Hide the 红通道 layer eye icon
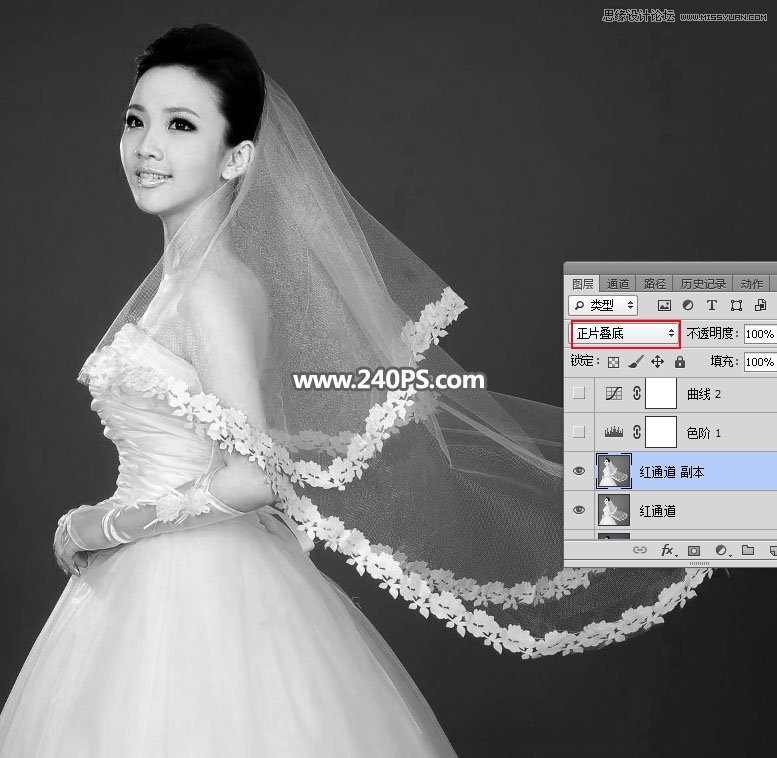The image size is (777, 758). 579,510
